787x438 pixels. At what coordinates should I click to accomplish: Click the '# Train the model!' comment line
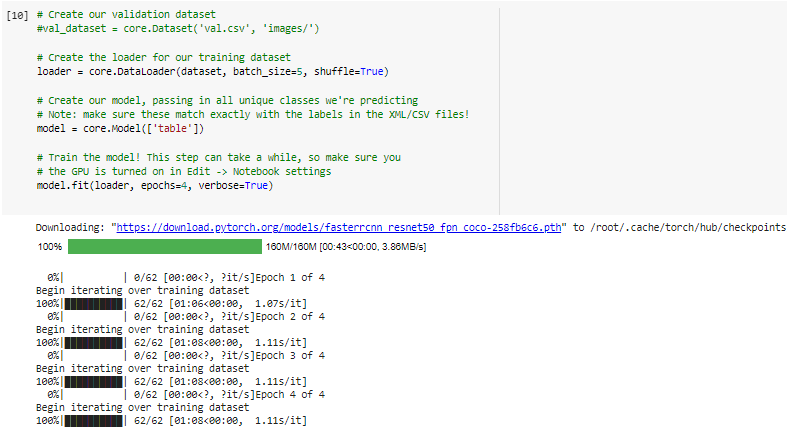(219, 158)
